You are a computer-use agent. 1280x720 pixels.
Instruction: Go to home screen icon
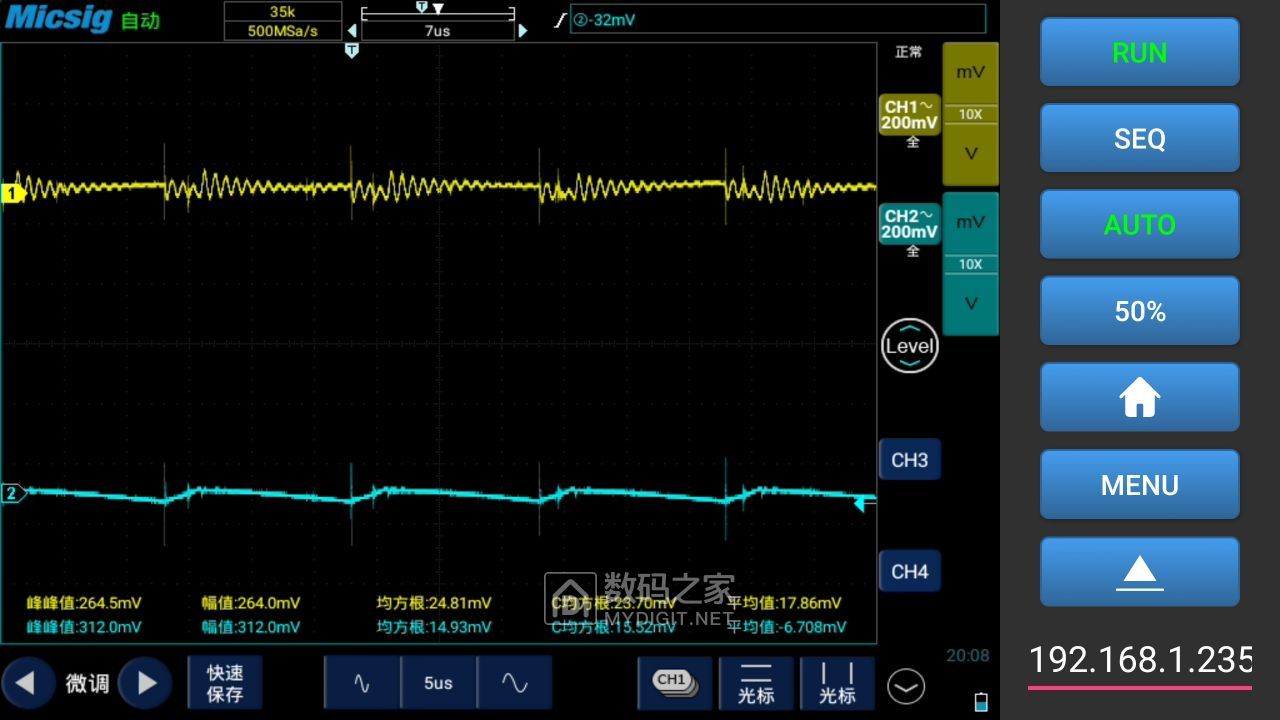(1139, 397)
